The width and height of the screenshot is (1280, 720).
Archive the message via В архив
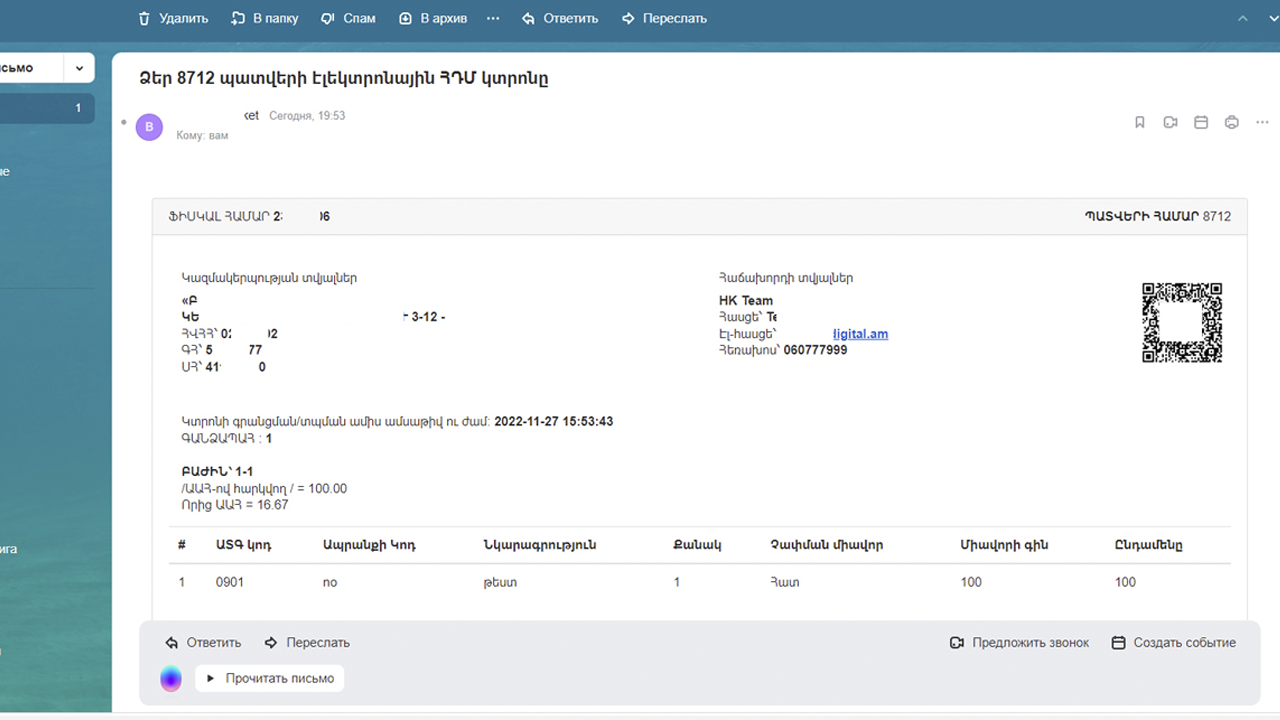[x=431, y=17]
